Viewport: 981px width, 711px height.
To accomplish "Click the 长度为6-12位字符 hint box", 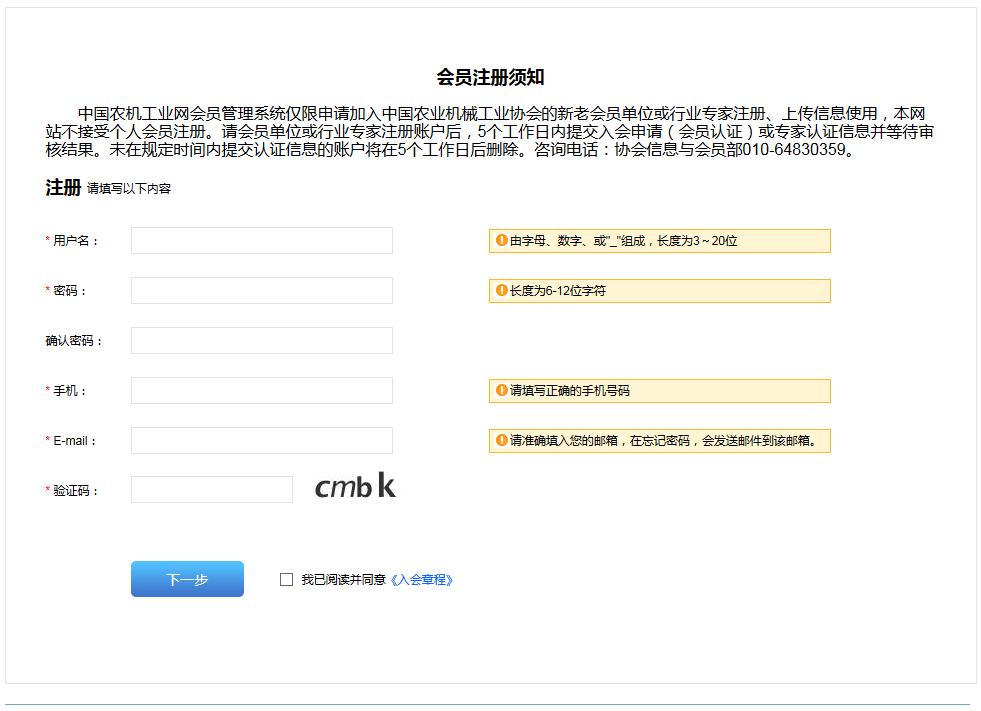I will click(x=659, y=291).
